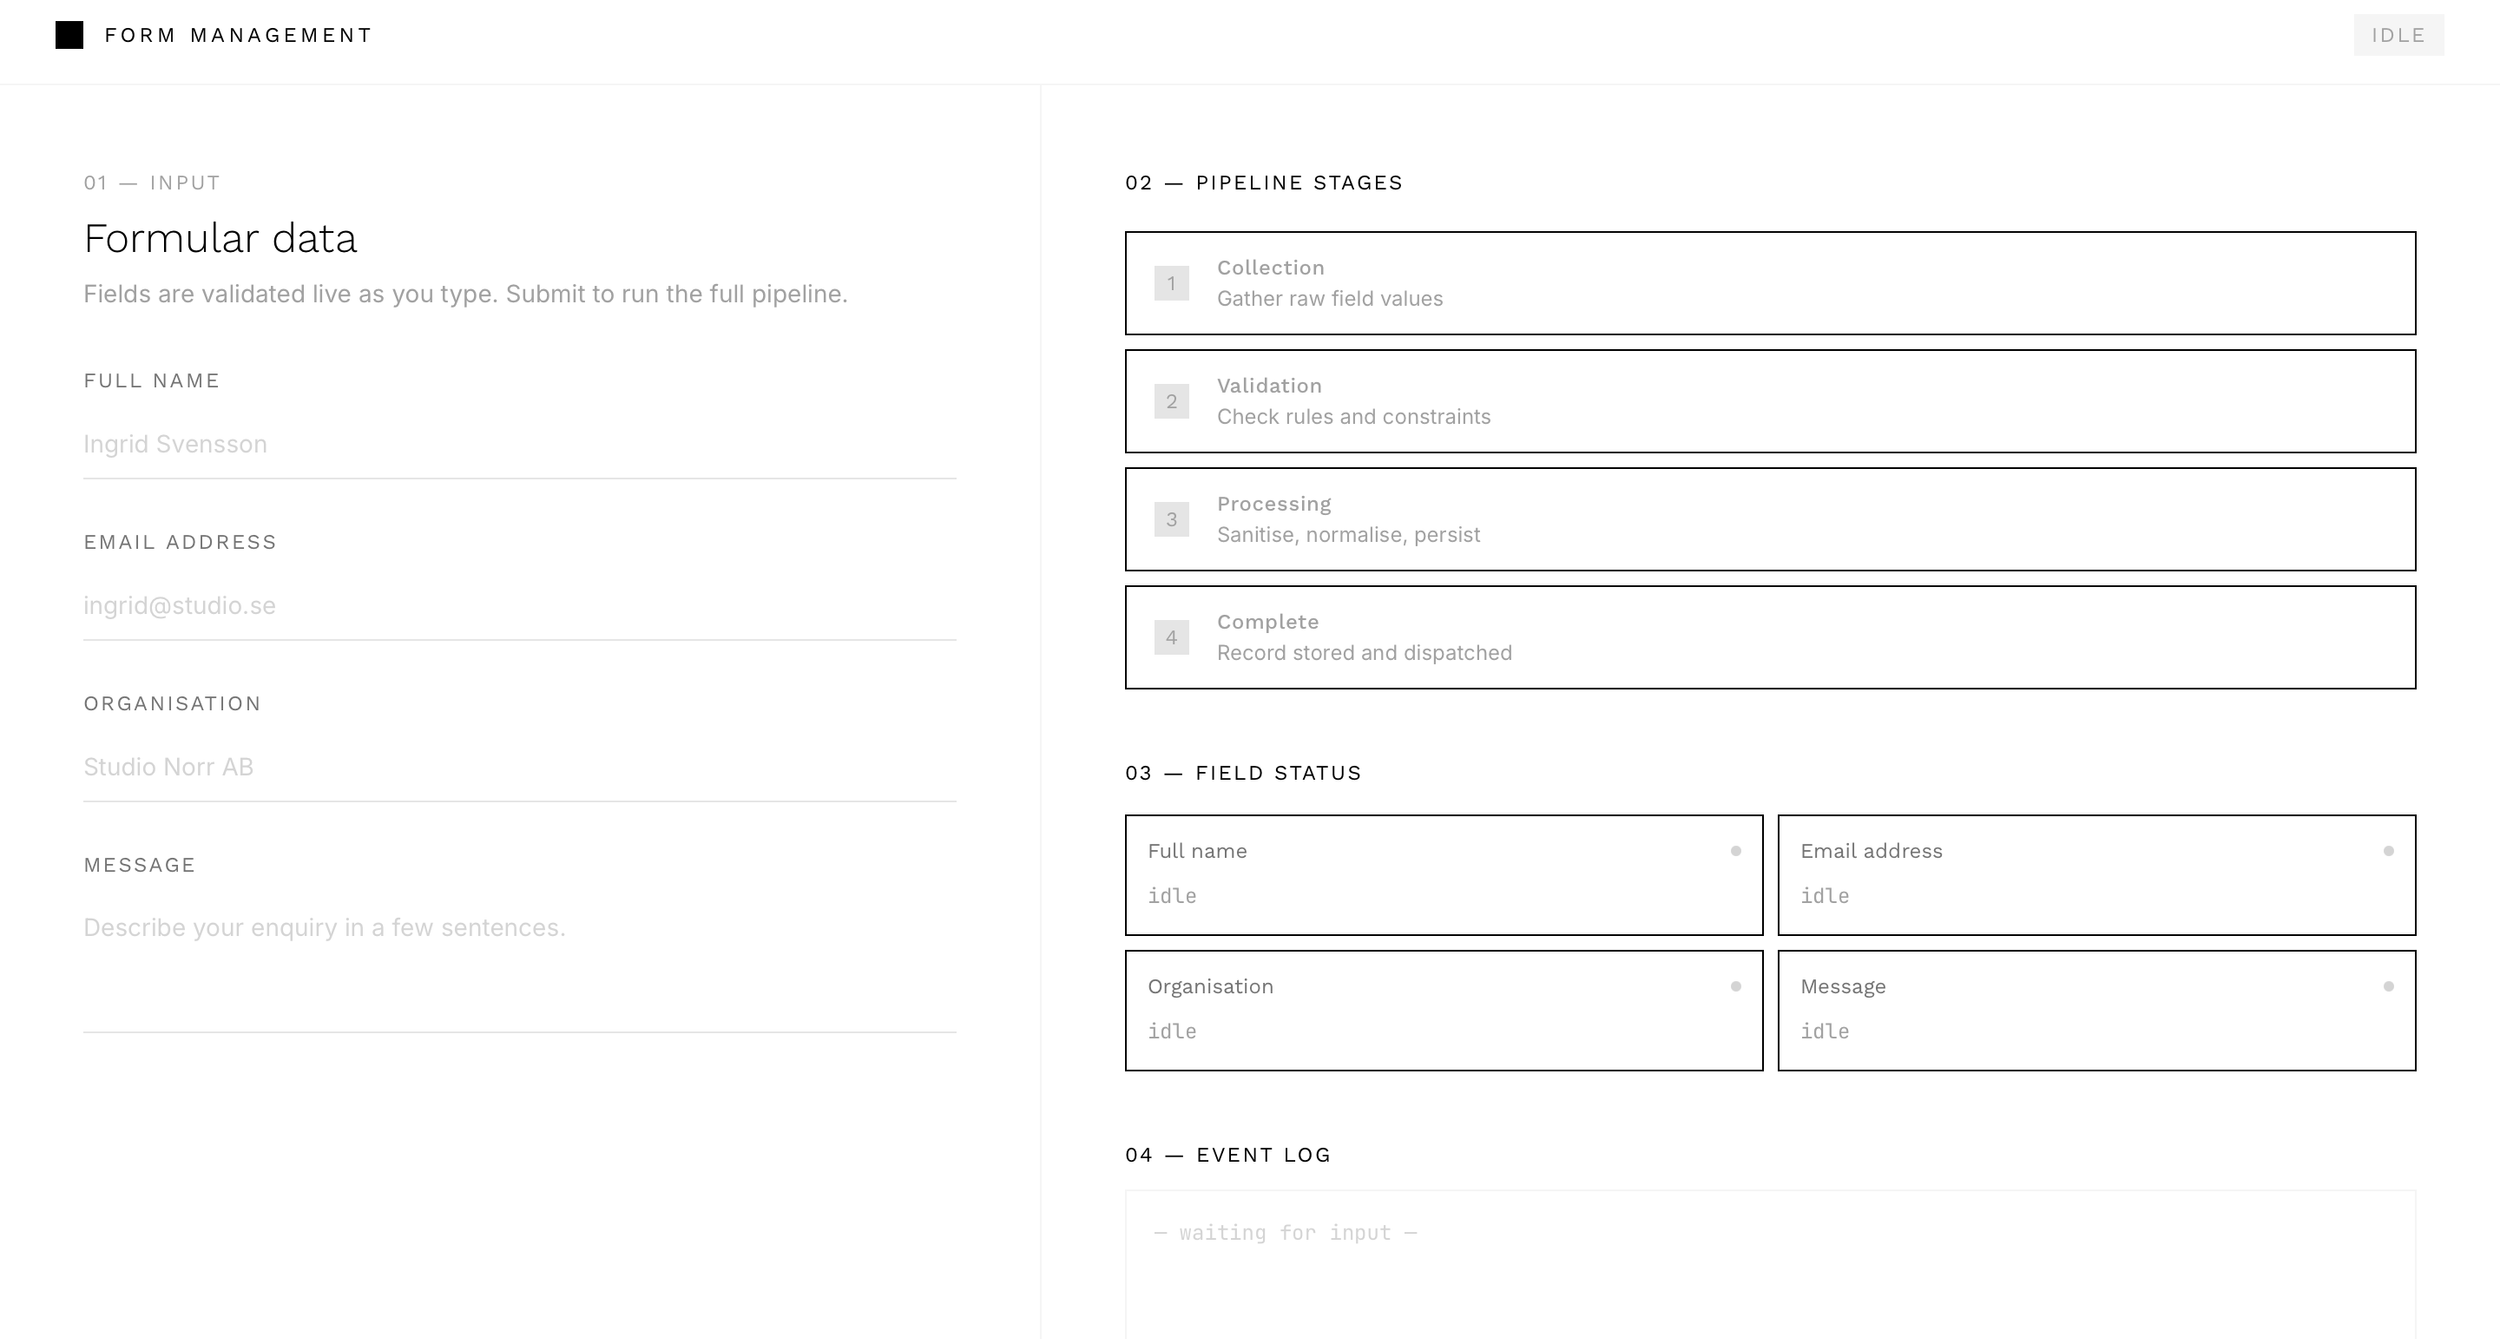2500x1339 pixels.
Task: Click the Form Management header title
Action: pos(238,35)
